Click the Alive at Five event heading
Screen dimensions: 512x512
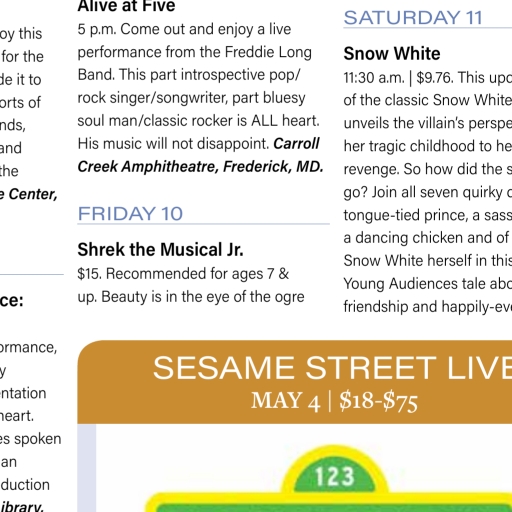click(126, 6)
